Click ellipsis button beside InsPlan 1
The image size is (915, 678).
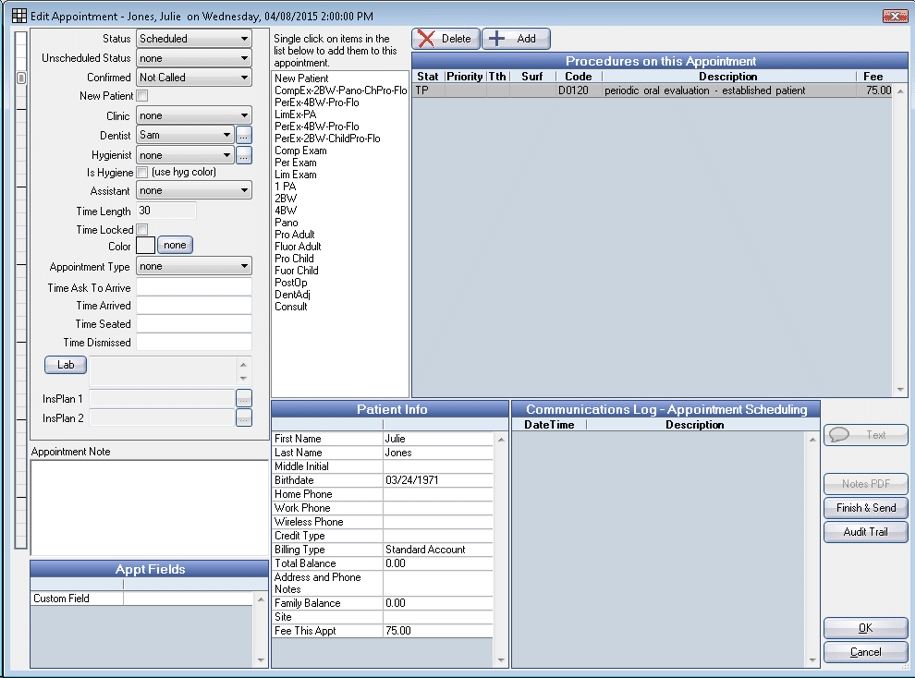pos(244,398)
